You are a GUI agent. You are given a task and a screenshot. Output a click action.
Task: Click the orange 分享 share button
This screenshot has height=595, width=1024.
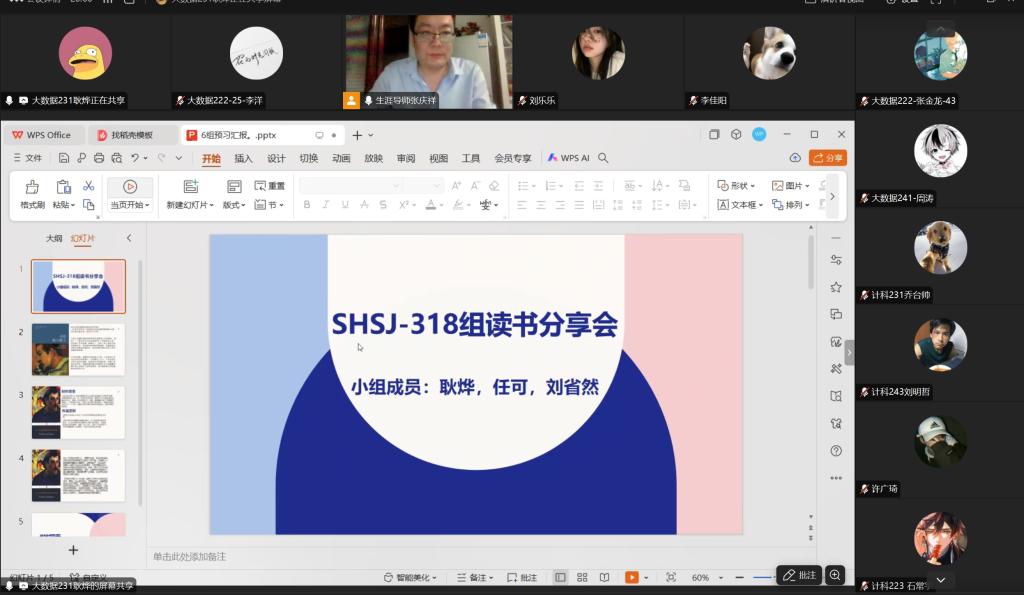(828, 158)
